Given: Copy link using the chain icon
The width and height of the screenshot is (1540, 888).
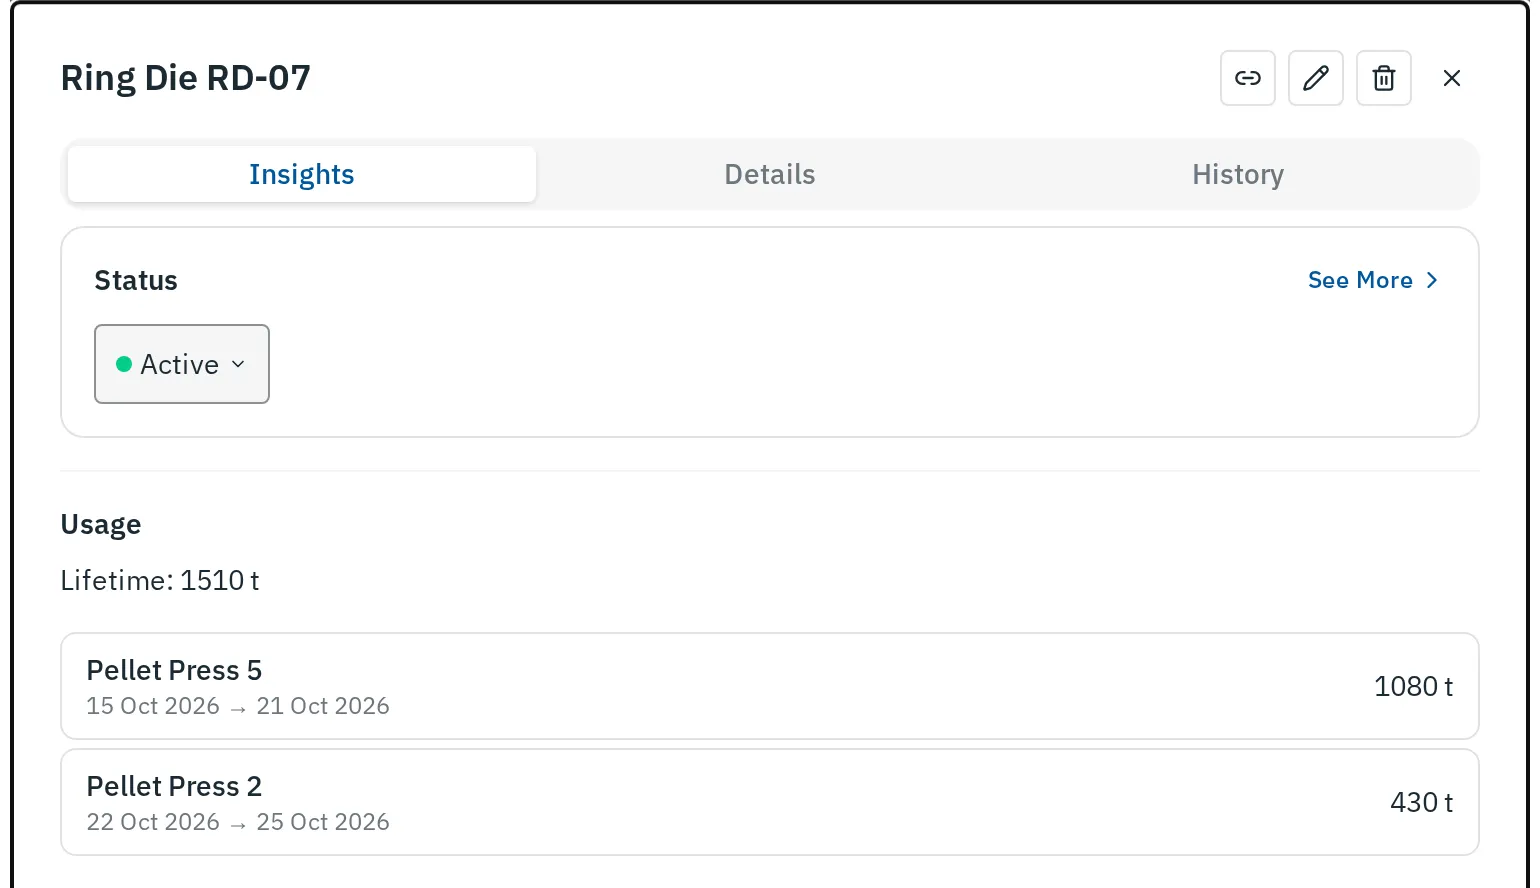Looking at the screenshot, I should (x=1248, y=78).
